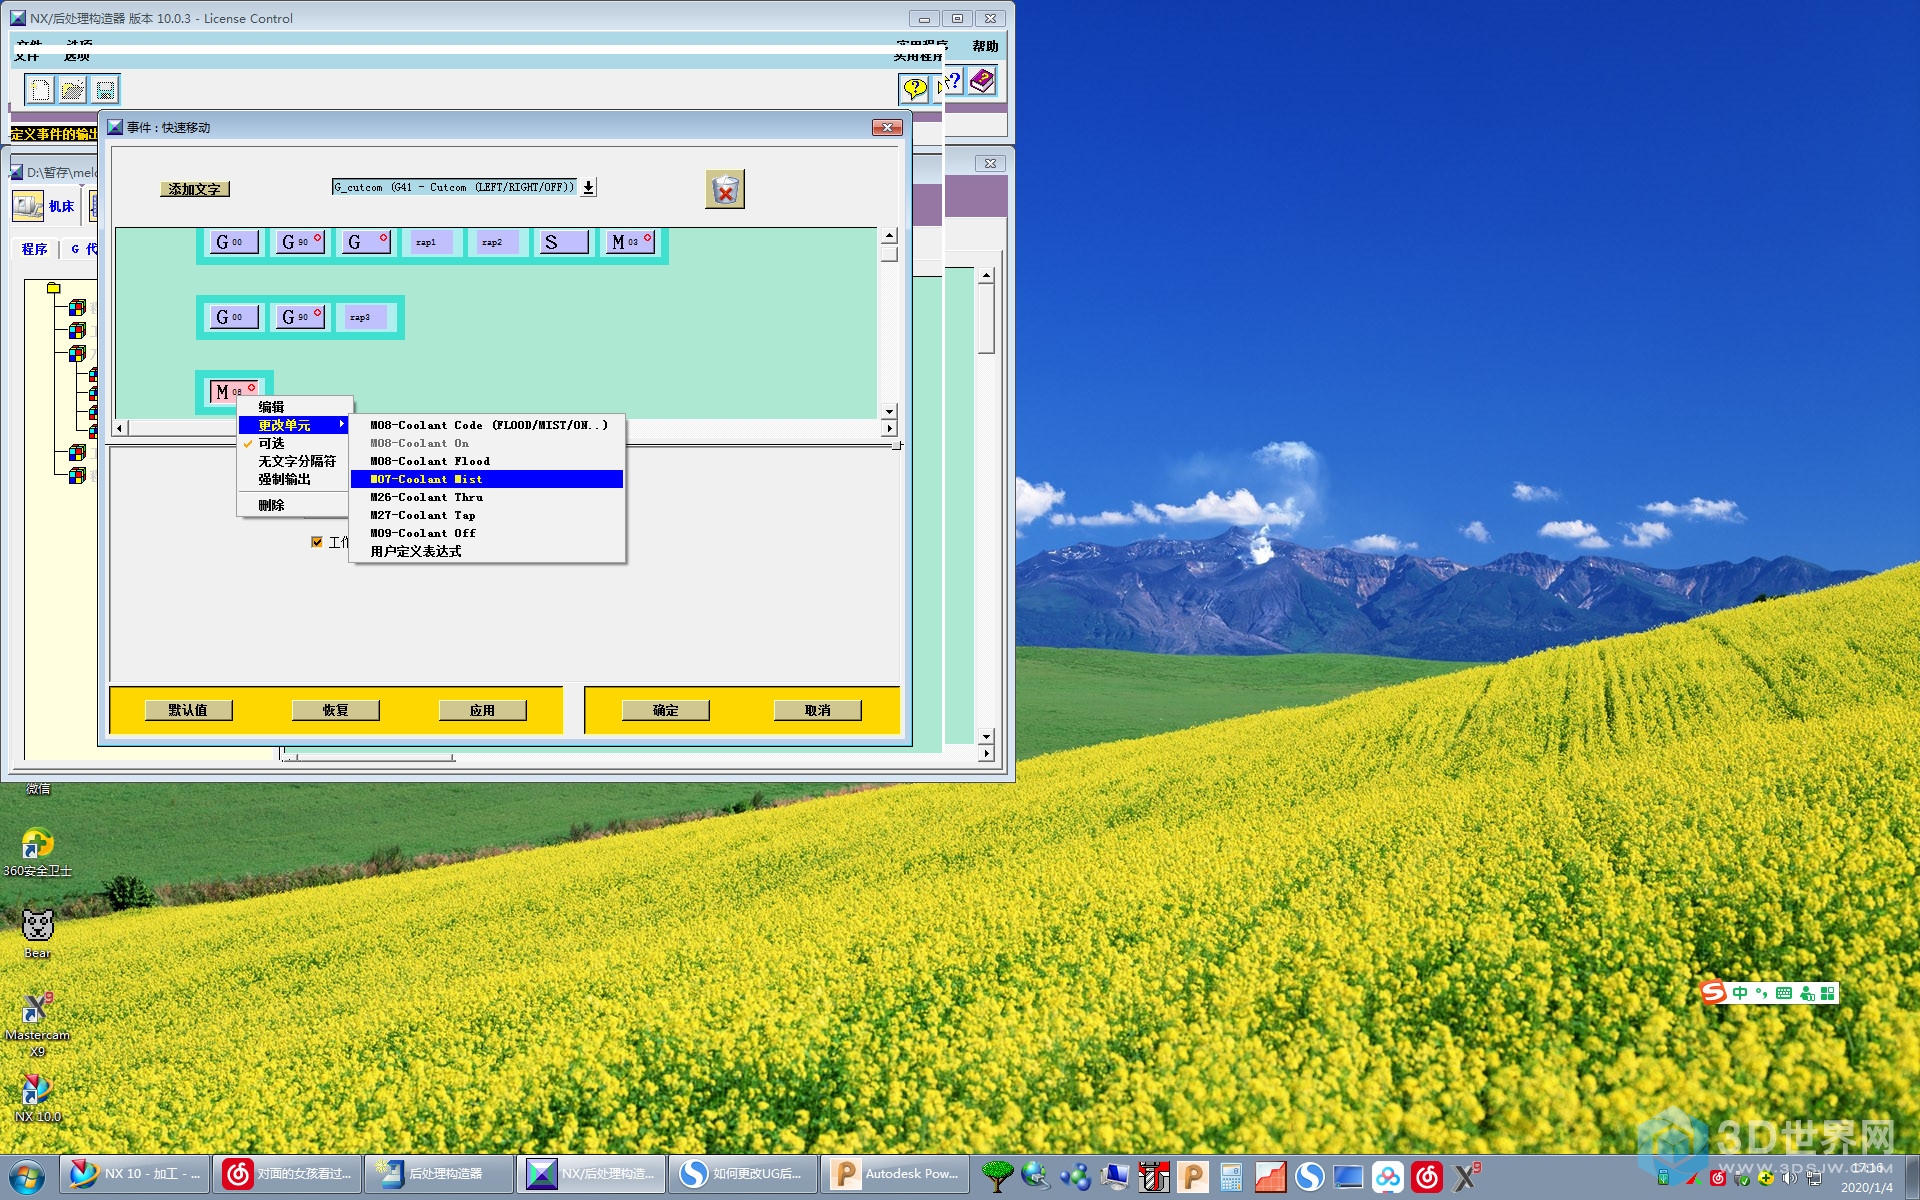Select 无文字分隔符 in the context menu

tap(295, 461)
